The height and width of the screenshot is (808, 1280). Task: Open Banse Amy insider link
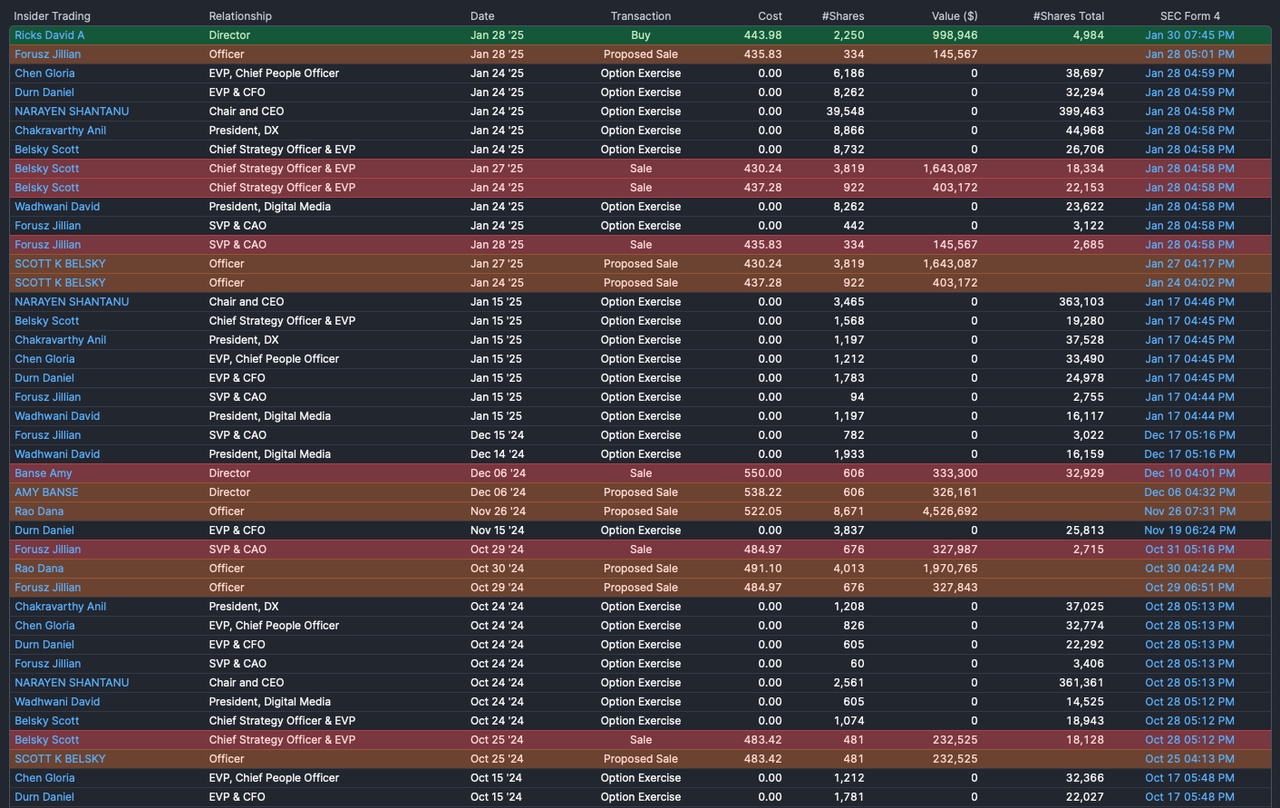coord(43,473)
